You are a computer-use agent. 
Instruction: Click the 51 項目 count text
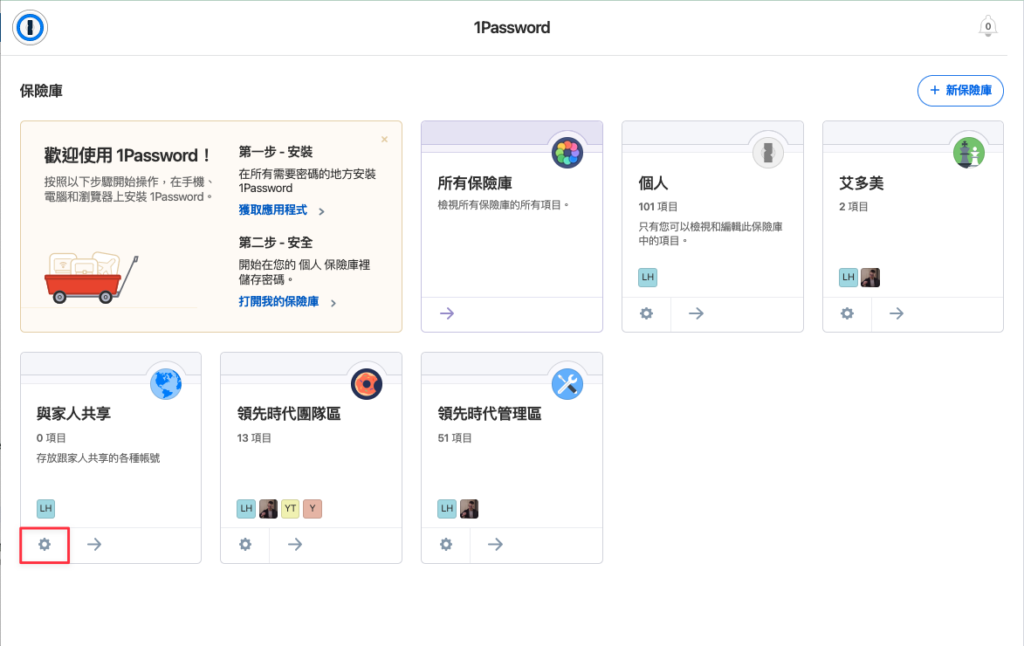click(455, 438)
